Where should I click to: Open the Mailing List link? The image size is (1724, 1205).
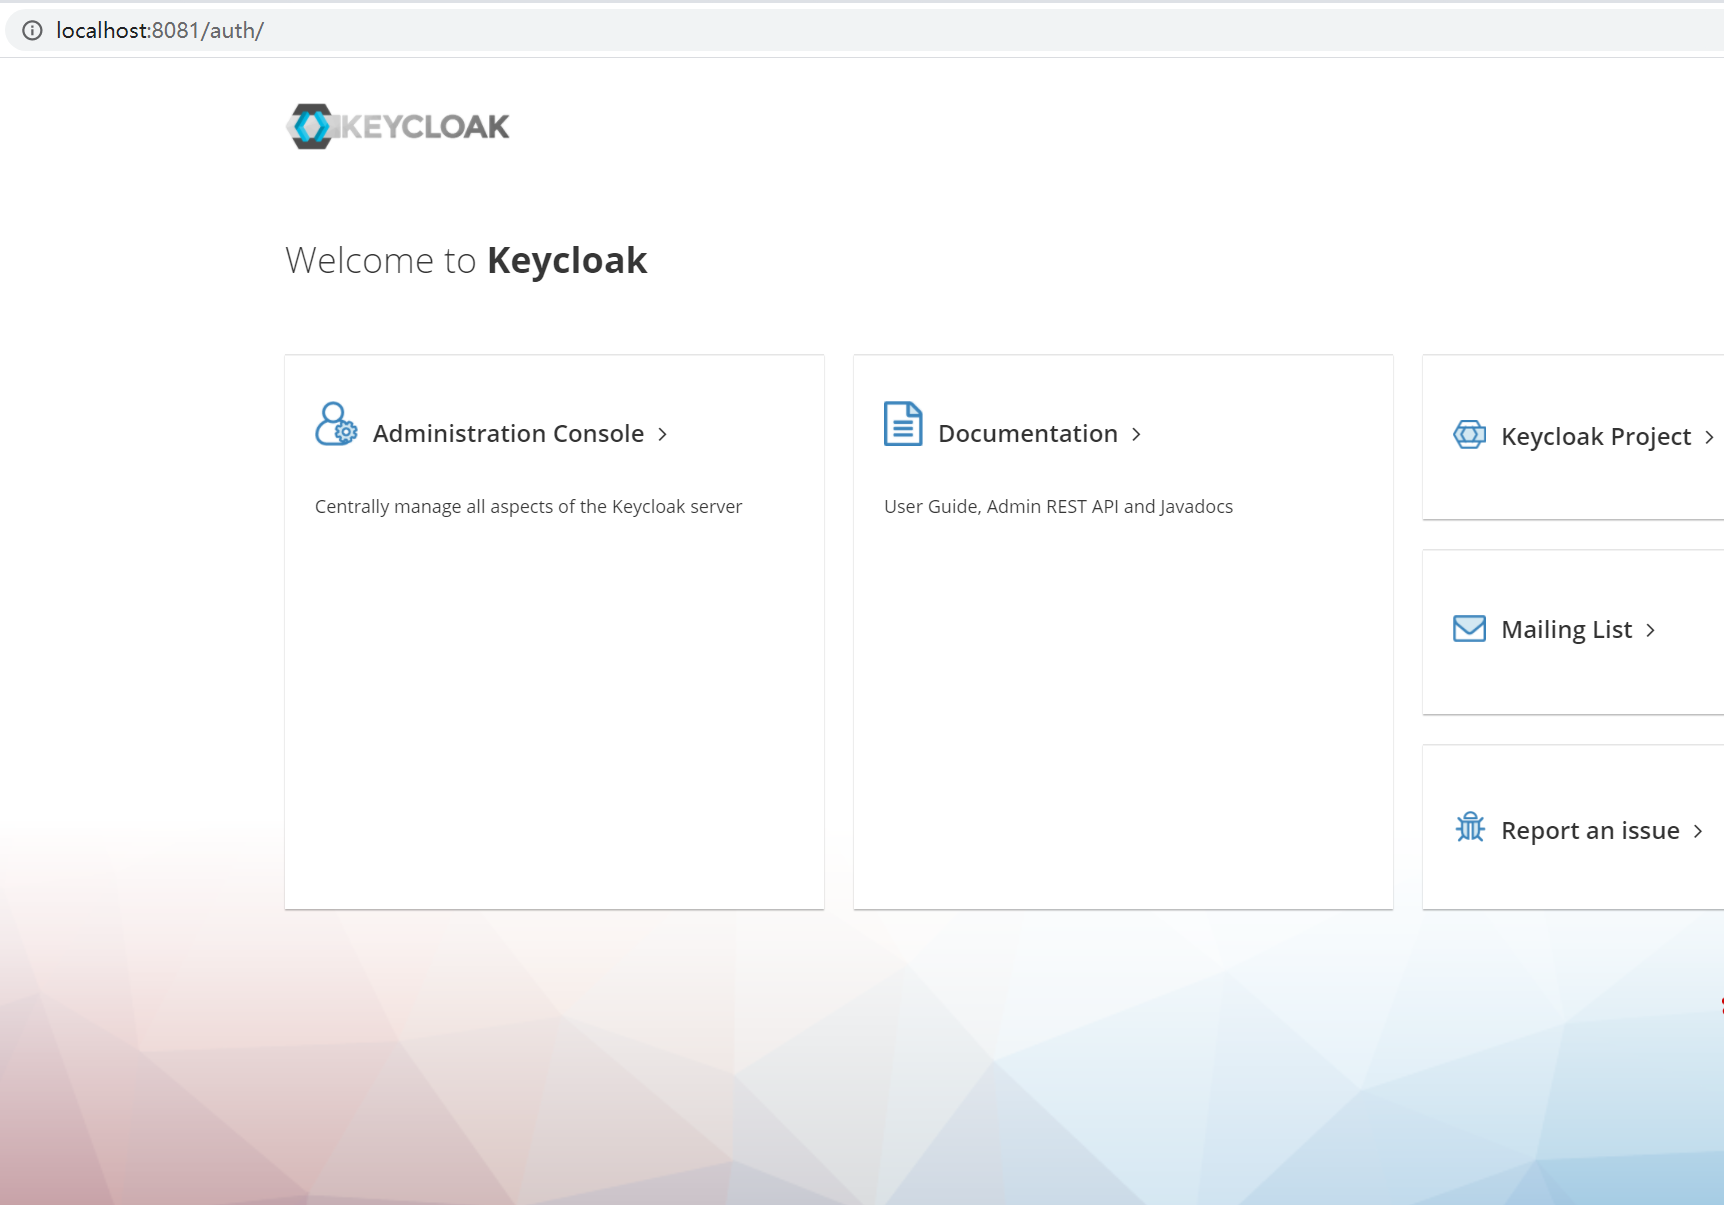[1566, 630]
